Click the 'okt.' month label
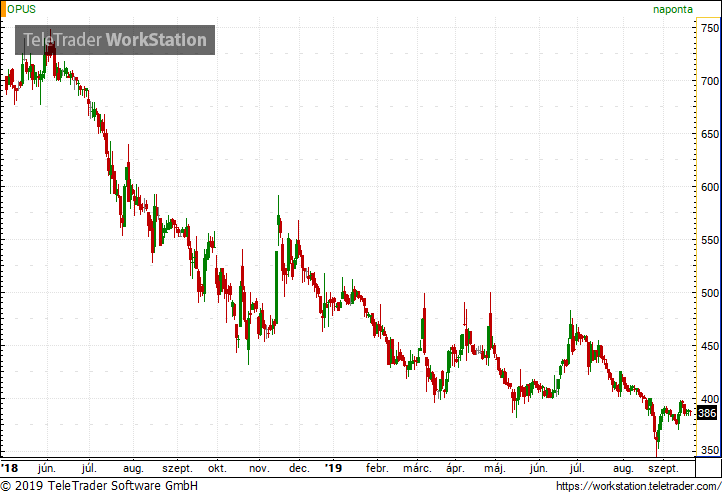Image resolution: width=722 pixels, height=495 pixels. pos(217,469)
